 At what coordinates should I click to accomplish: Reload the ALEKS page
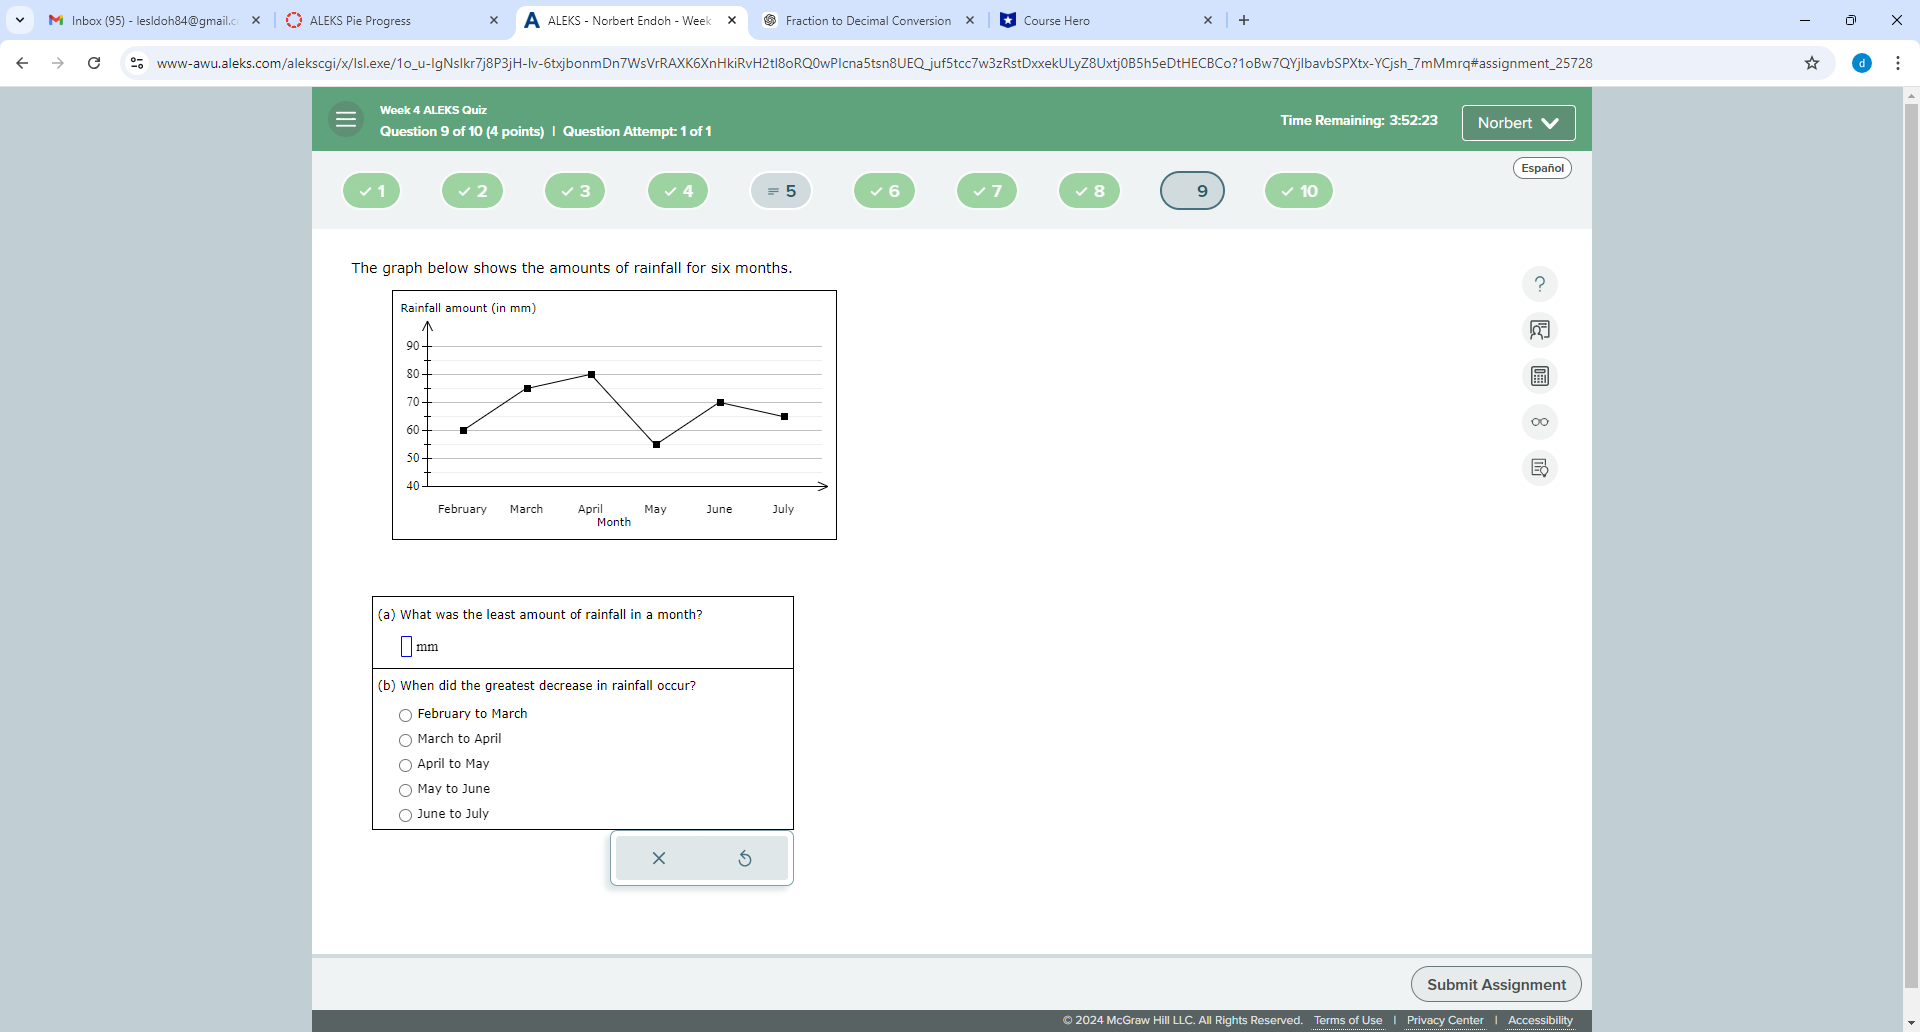[94, 63]
